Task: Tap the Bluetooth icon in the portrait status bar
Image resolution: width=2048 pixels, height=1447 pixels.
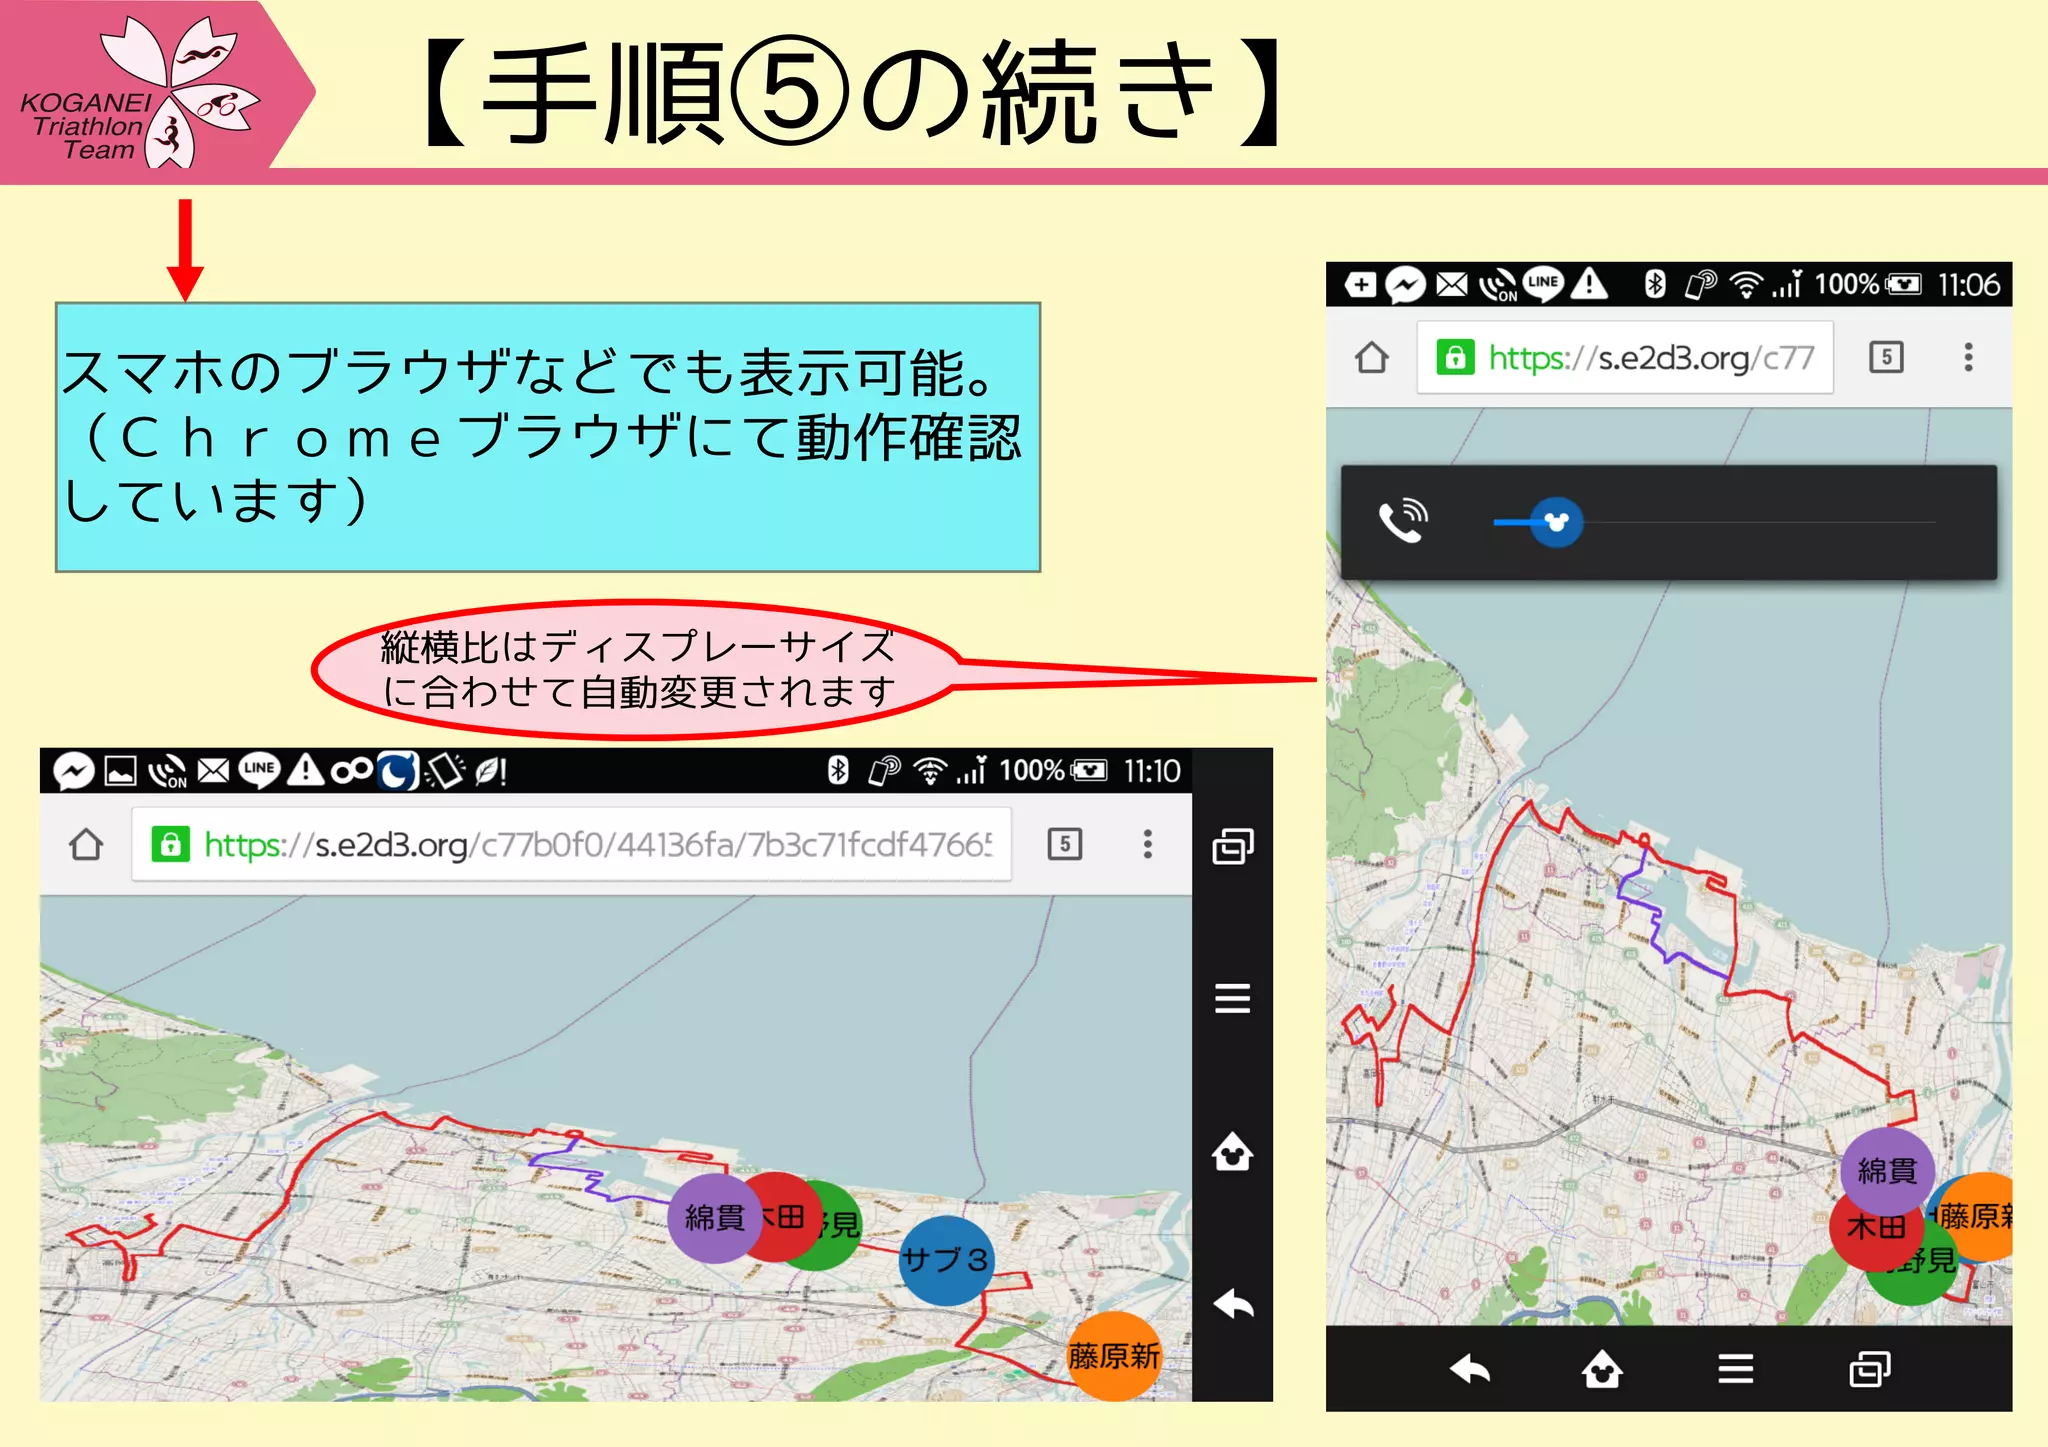Action: point(1655,285)
